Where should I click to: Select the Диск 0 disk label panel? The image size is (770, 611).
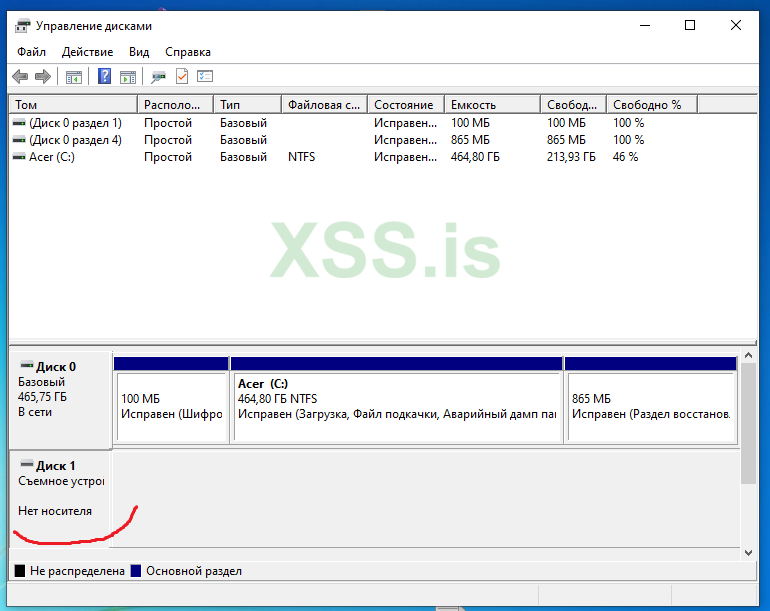(x=60, y=400)
